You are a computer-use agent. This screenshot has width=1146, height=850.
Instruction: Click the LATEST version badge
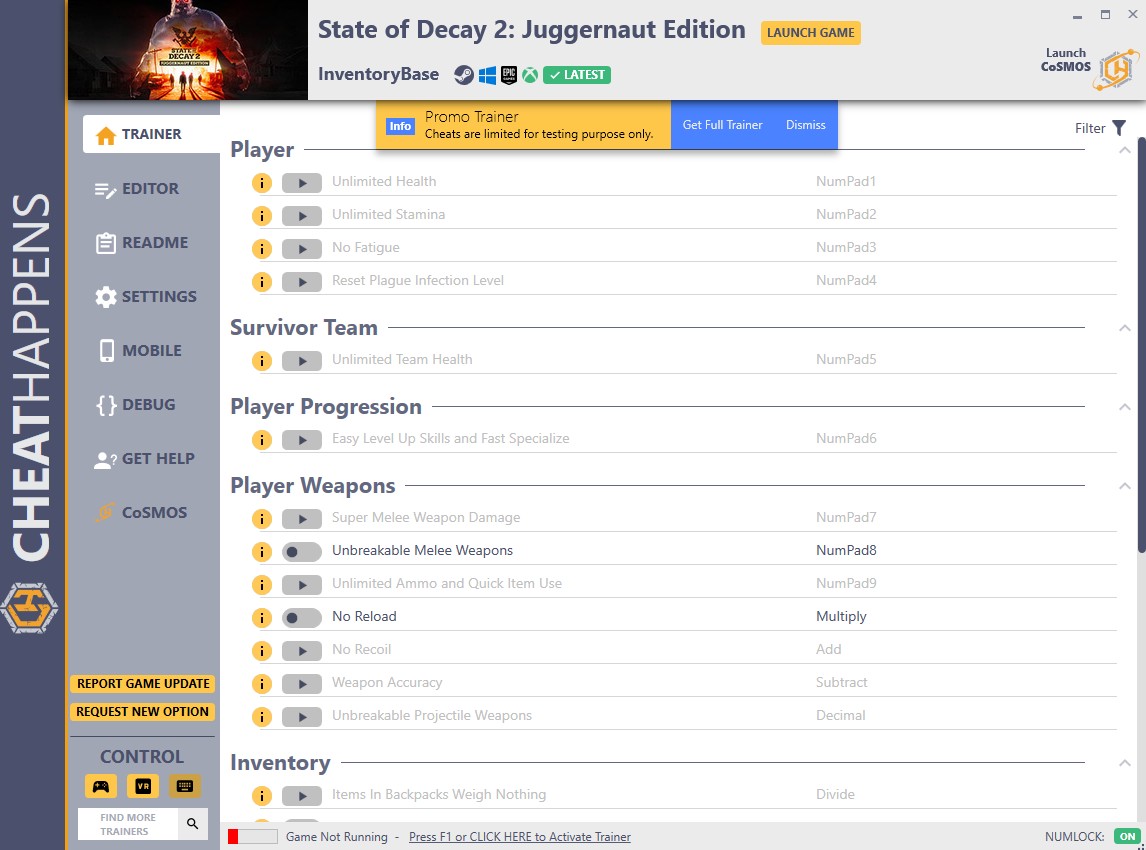pyautogui.click(x=577, y=75)
